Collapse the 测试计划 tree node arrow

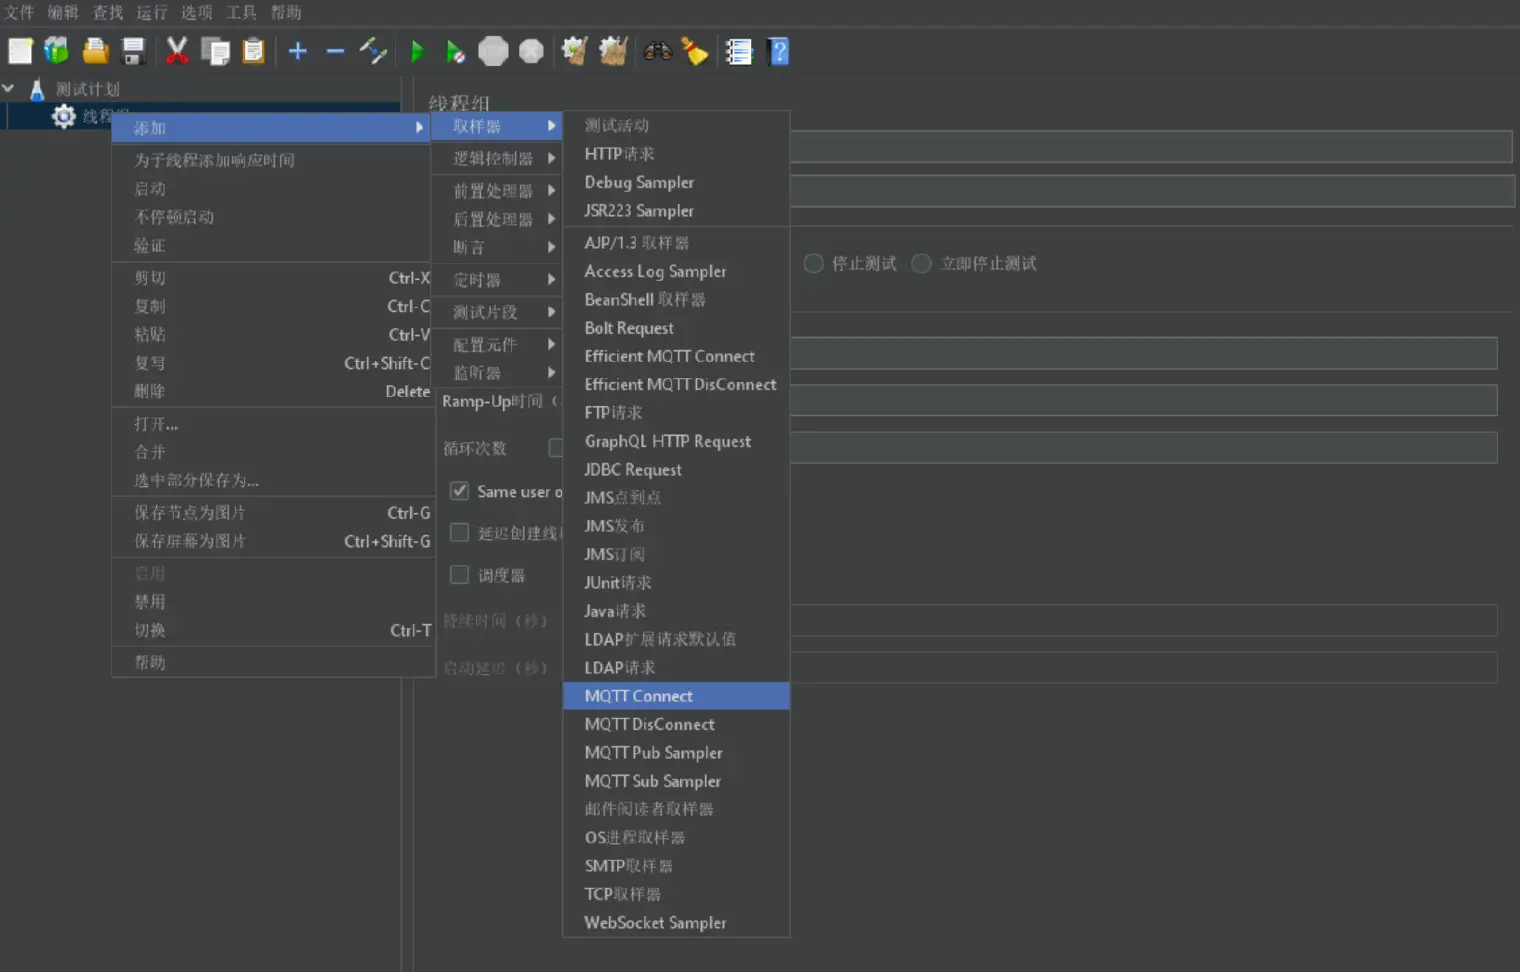[x=9, y=89]
